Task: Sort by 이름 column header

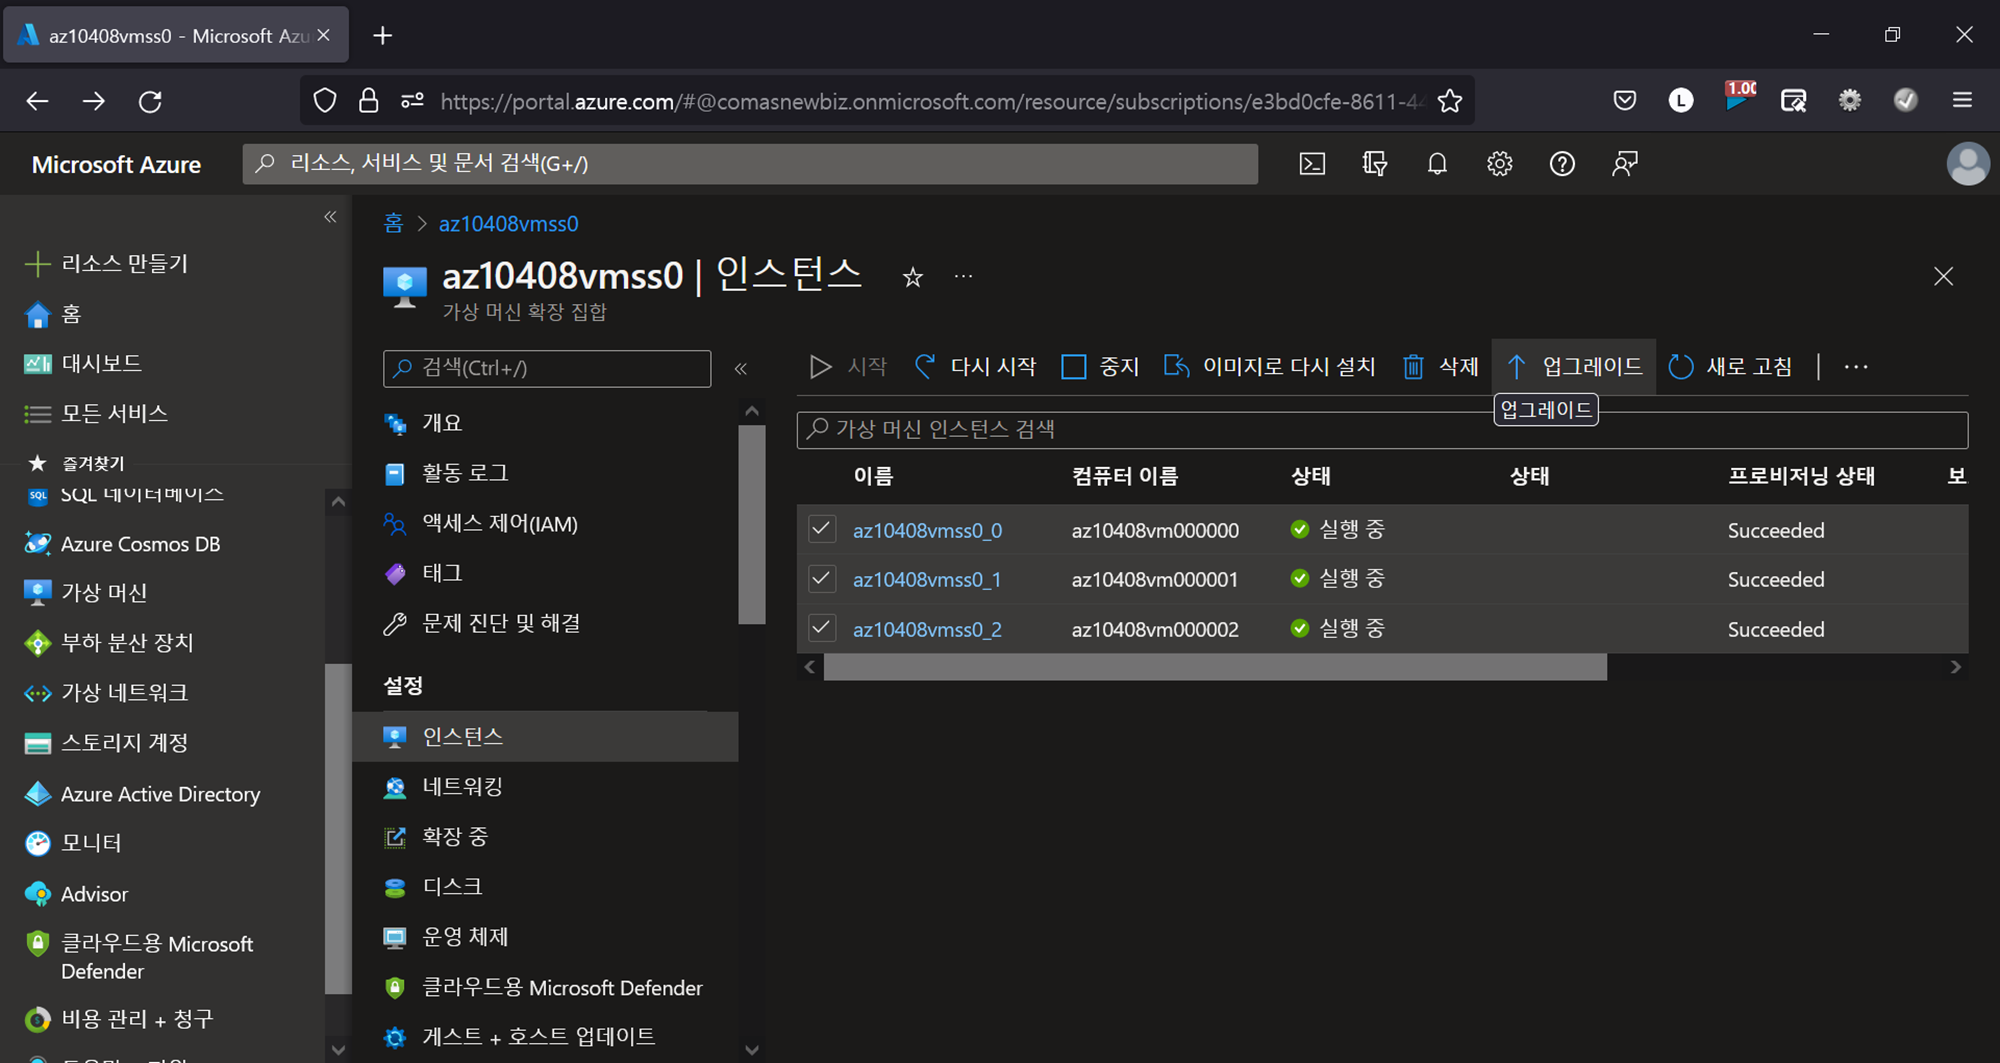Action: point(873,476)
